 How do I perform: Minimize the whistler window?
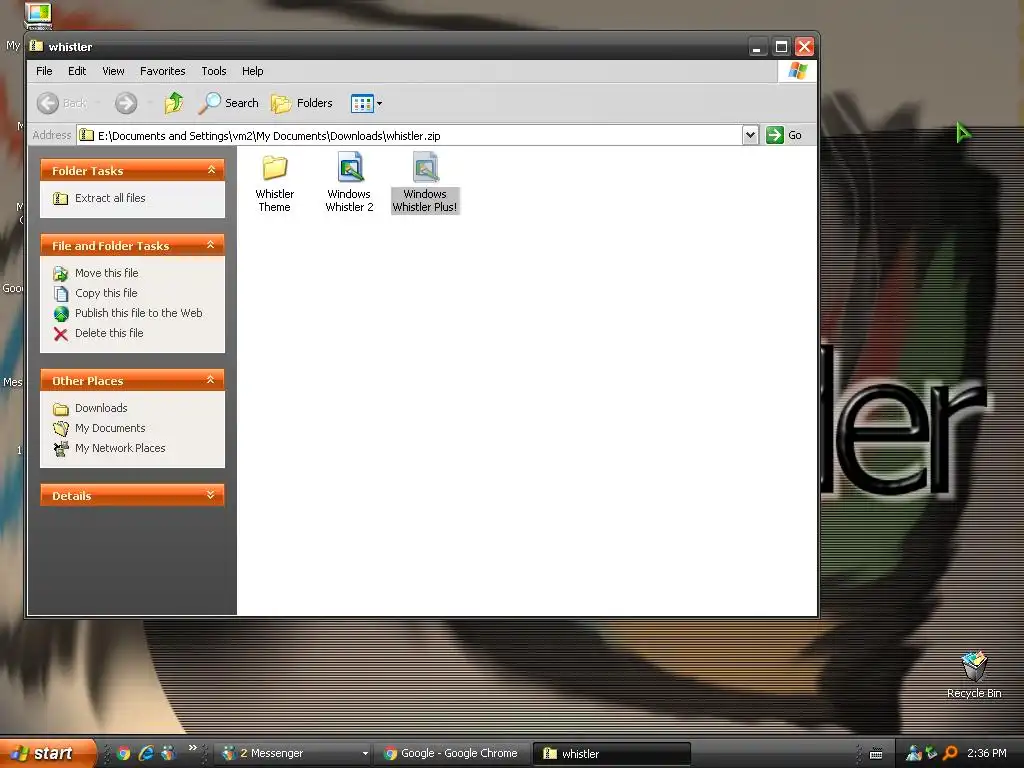pos(758,46)
